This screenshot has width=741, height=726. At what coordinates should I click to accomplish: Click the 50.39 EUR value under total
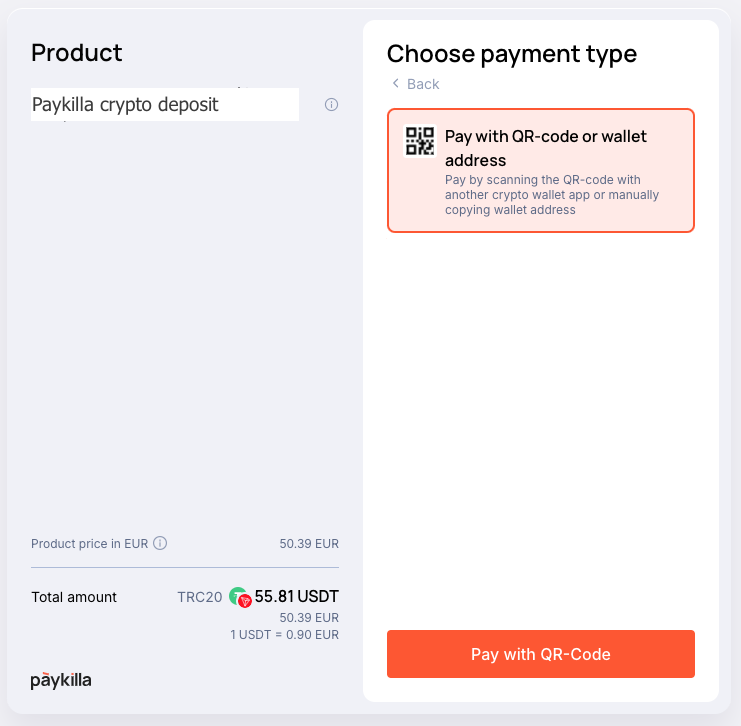(309, 617)
